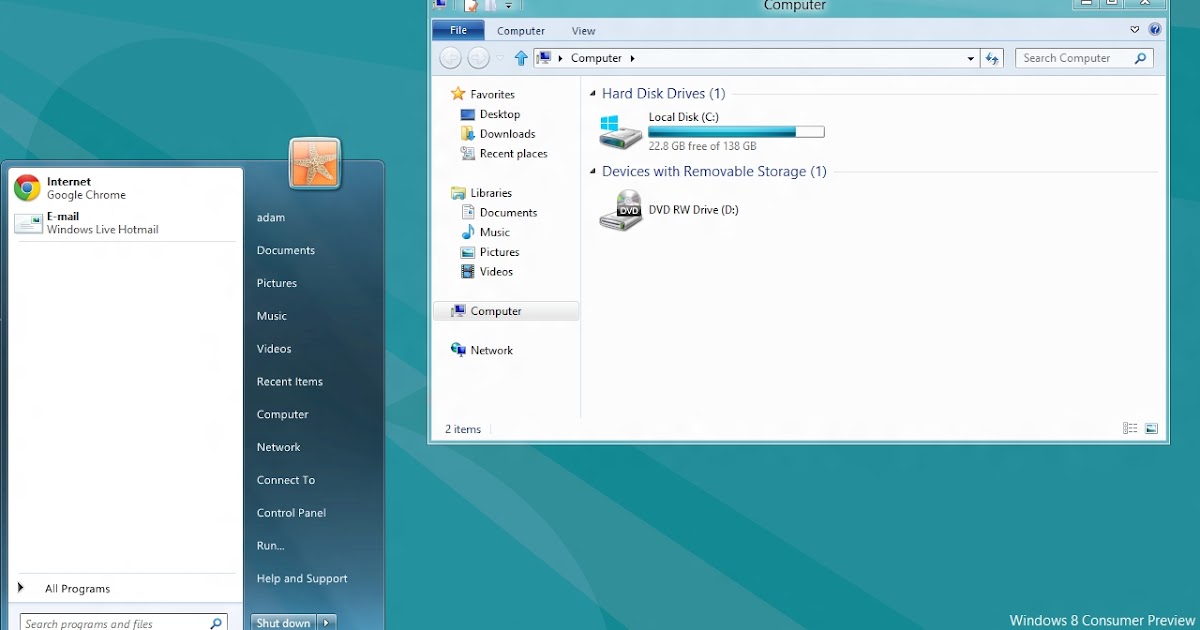
Task: Open Music from Start menu
Action: click(x=272, y=316)
